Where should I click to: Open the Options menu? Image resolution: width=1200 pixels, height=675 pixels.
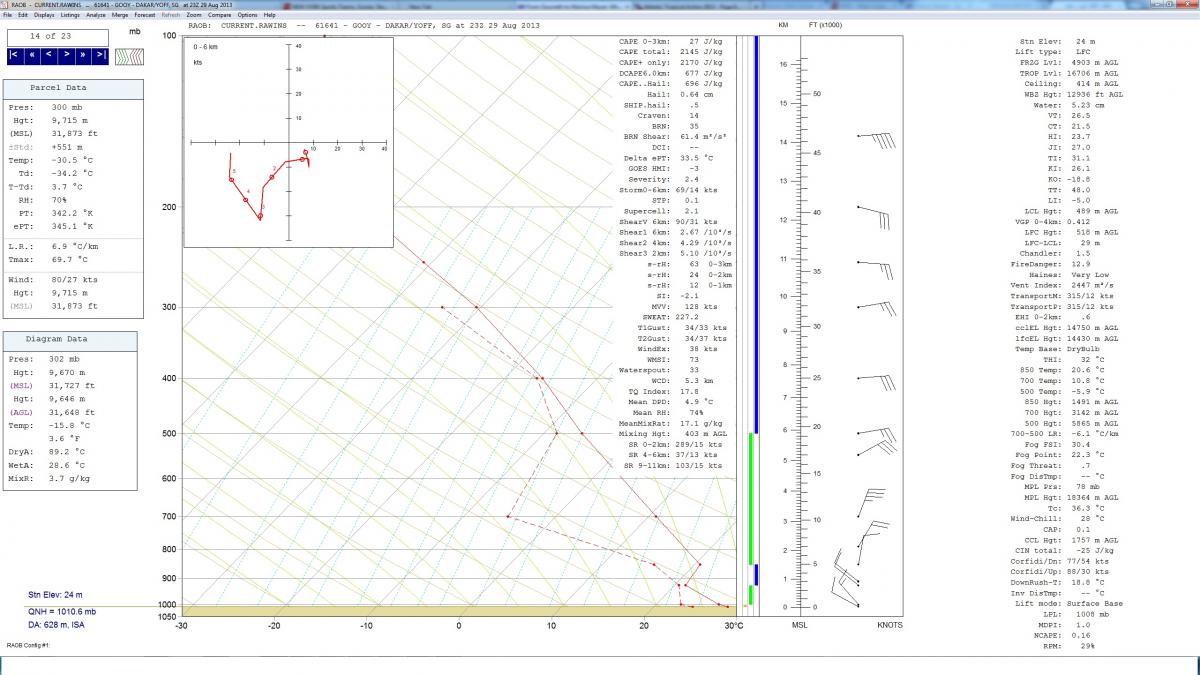(247, 15)
